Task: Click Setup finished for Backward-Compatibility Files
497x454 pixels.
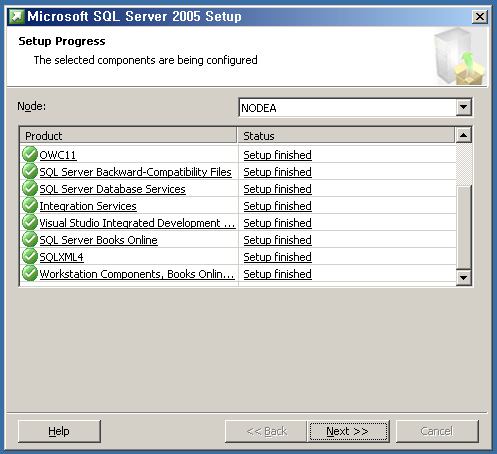Action: (x=277, y=172)
